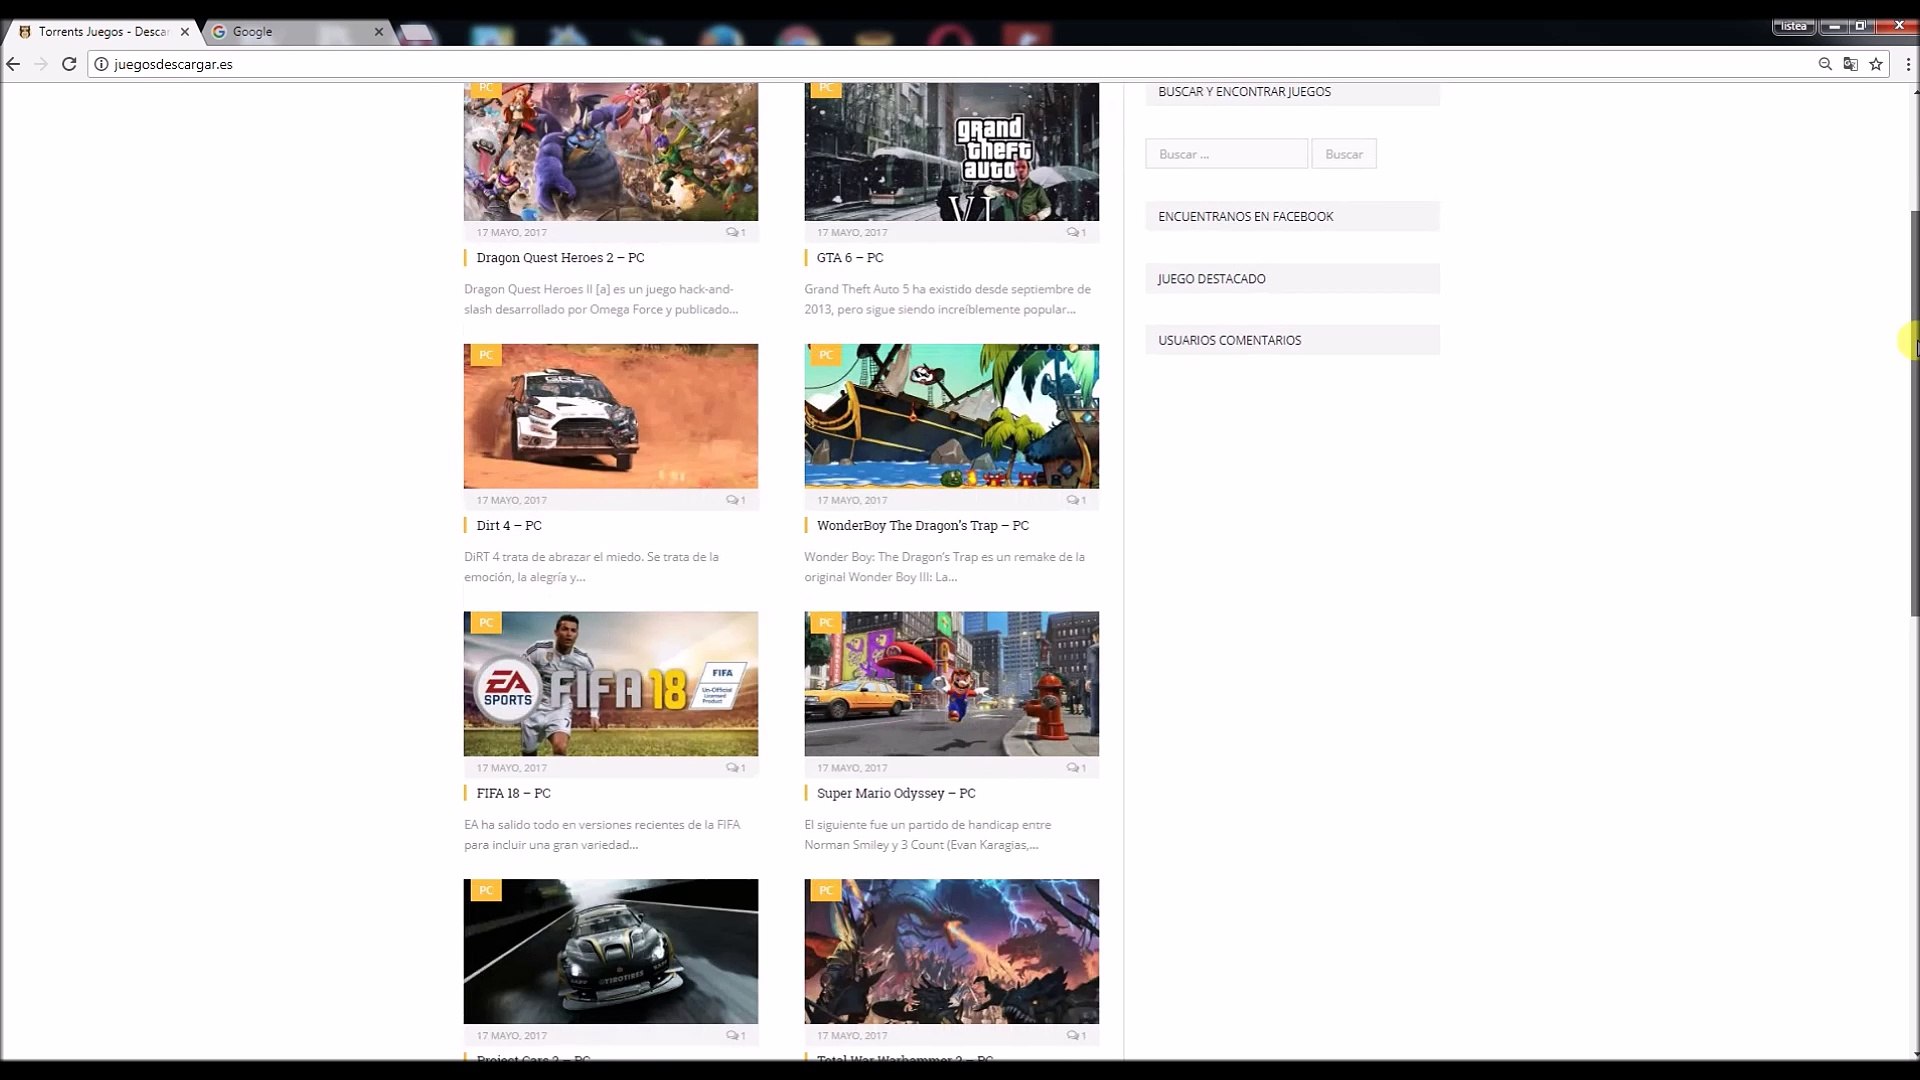Click the Dirt 4 description excerpt
Viewport: 1920px width, 1080px height.
click(591, 568)
